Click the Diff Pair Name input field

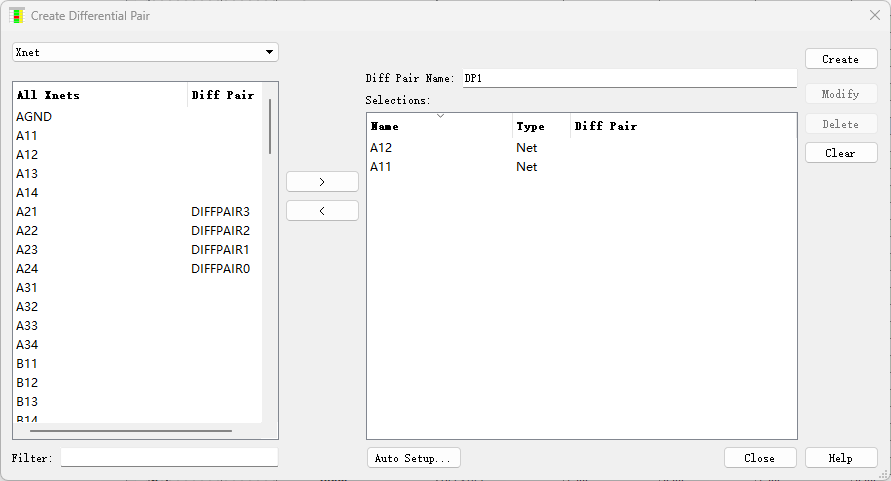click(630, 78)
